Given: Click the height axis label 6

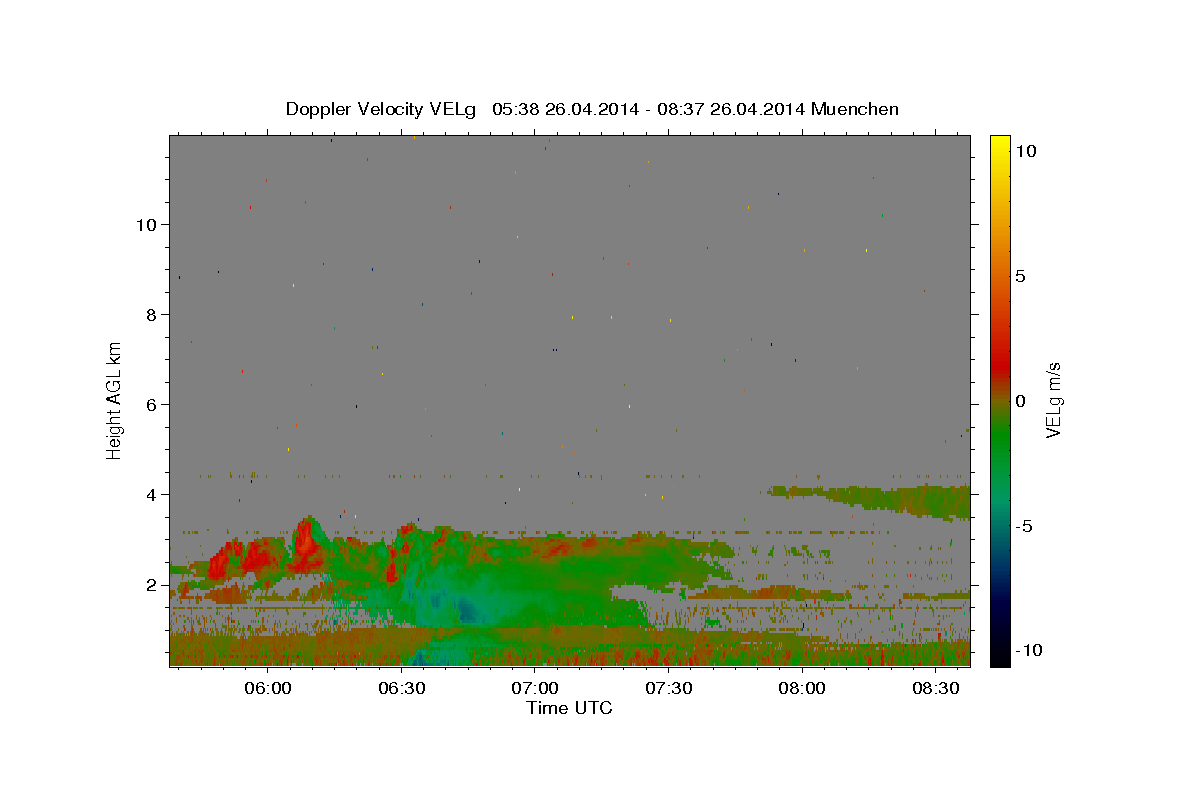Looking at the screenshot, I should pos(151,405).
